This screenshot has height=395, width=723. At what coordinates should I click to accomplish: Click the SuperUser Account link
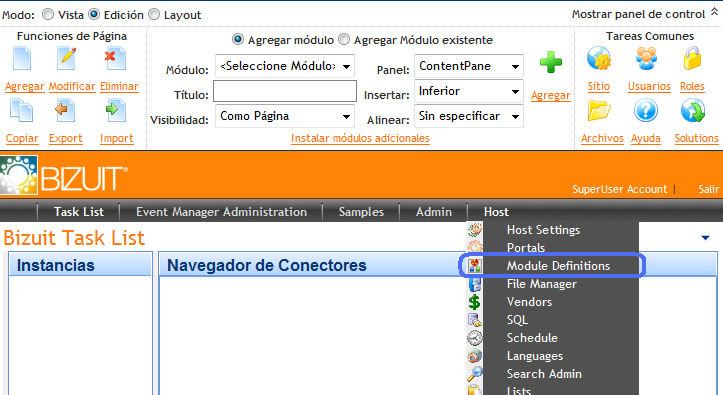pyautogui.click(x=620, y=189)
